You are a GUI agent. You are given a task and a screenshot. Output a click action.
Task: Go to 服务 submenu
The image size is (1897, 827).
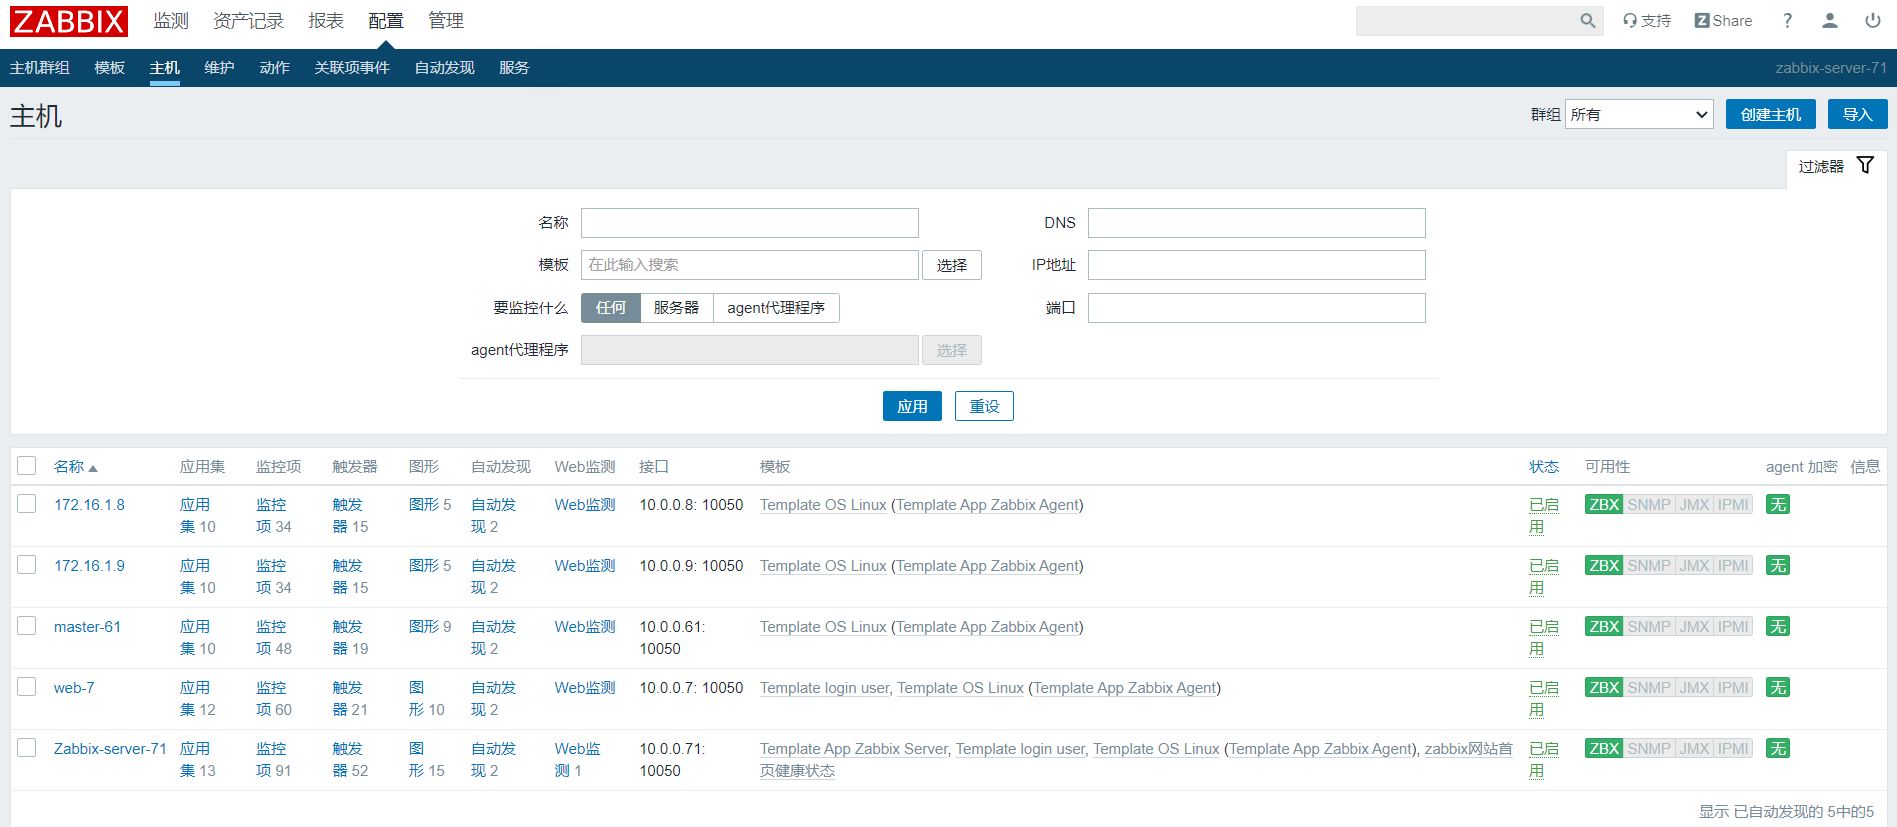pyautogui.click(x=514, y=68)
